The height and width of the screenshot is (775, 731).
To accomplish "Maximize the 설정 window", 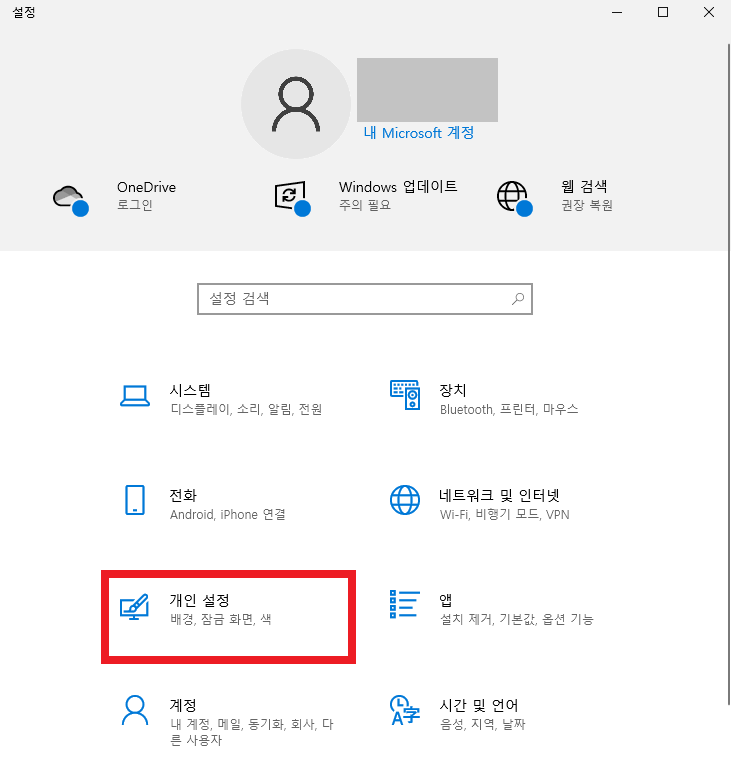I will [663, 12].
